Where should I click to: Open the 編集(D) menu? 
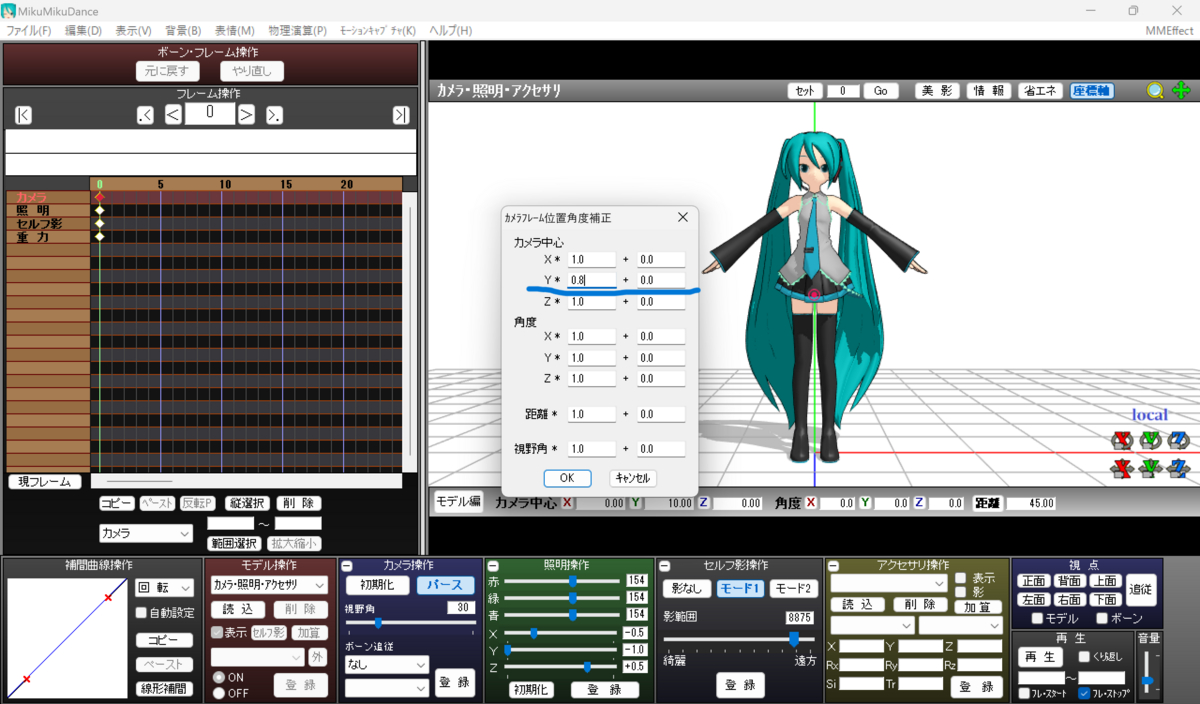pyautogui.click(x=84, y=31)
